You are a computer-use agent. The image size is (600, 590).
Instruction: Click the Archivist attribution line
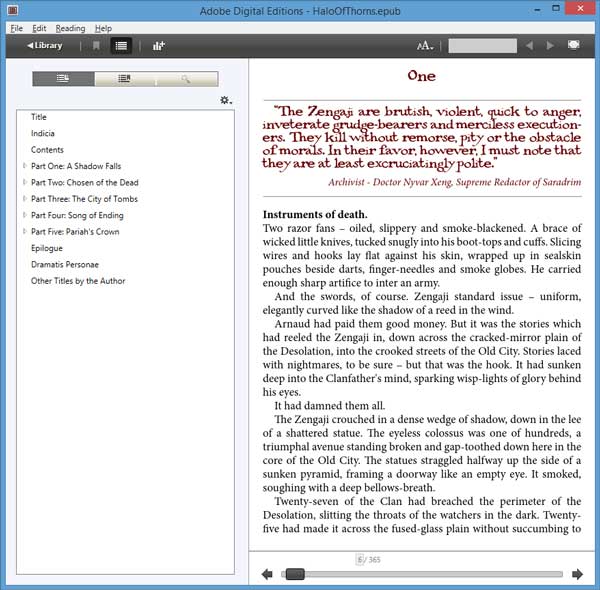(455, 182)
